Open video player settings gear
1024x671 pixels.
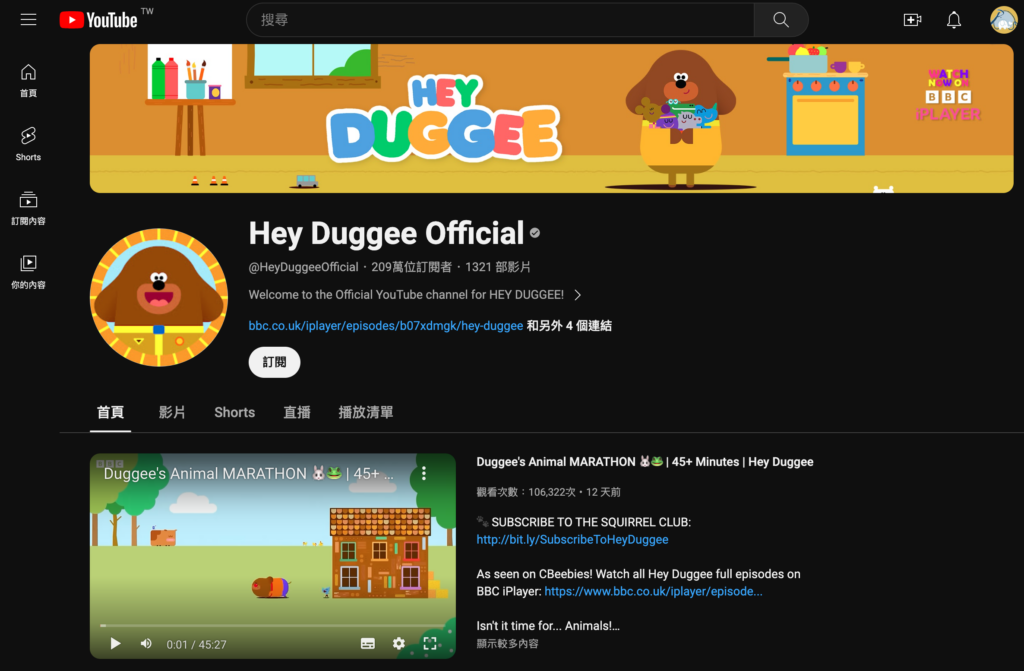[x=399, y=643]
